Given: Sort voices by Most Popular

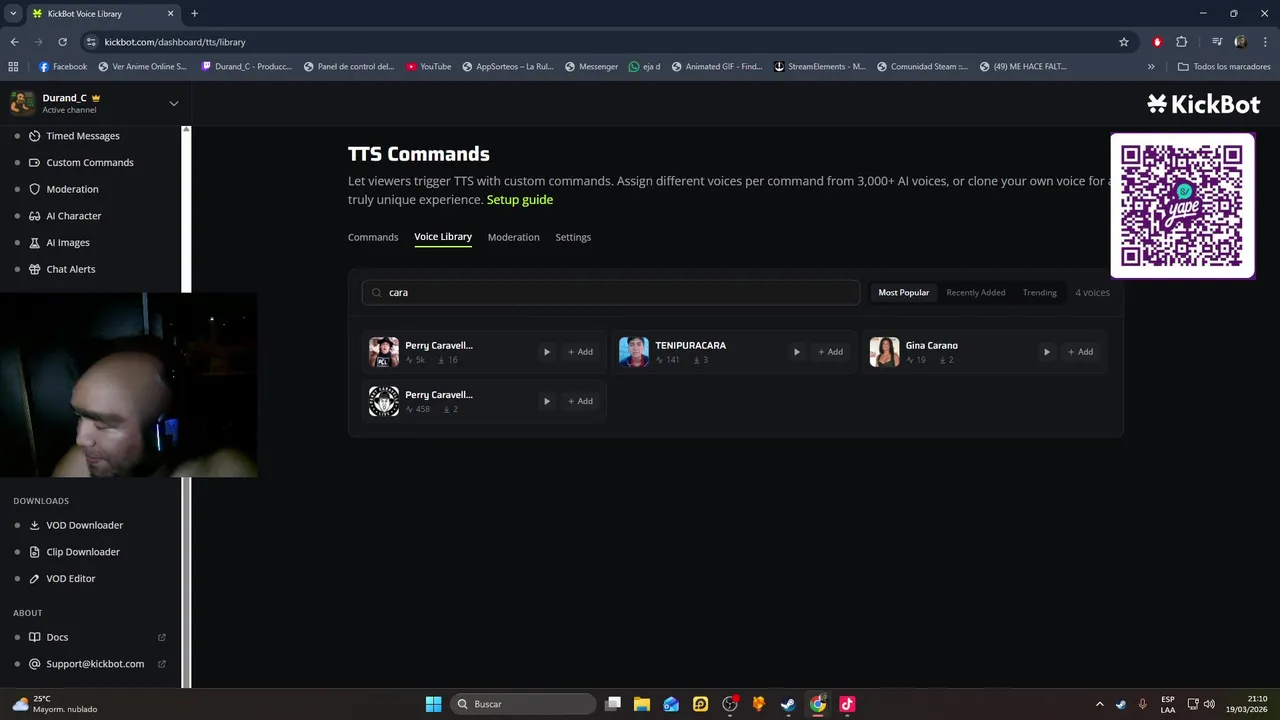Looking at the screenshot, I should (x=904, y=293).
